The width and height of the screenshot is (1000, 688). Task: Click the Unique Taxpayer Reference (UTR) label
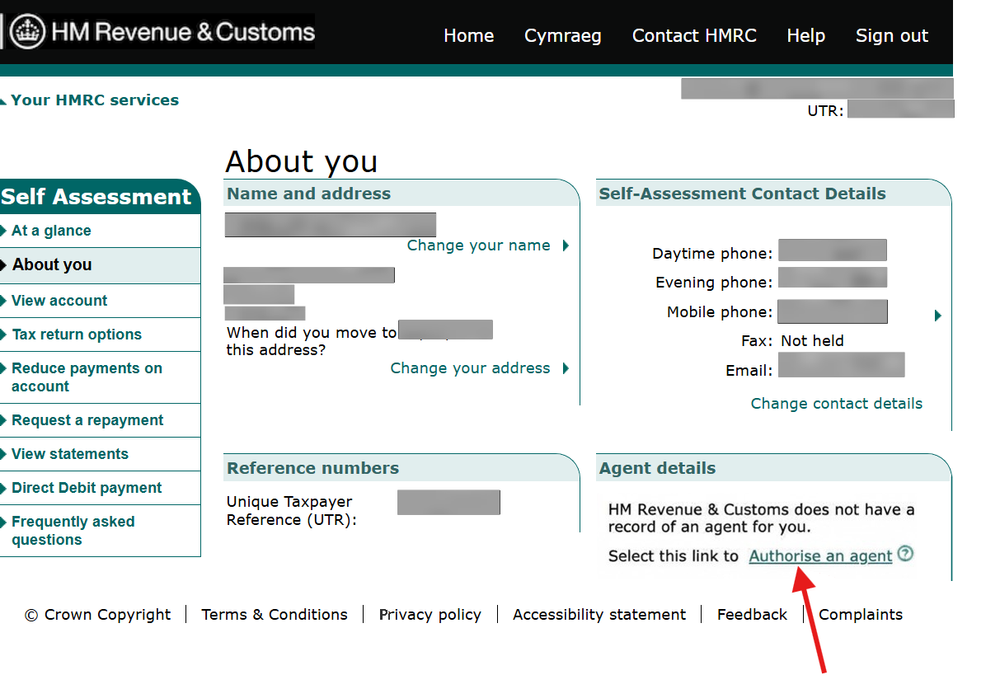pos(291,511)
